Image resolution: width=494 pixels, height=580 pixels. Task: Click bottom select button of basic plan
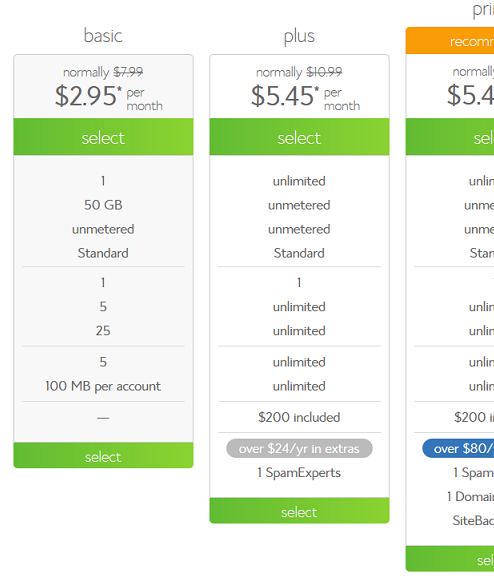(x=103, y=455)
